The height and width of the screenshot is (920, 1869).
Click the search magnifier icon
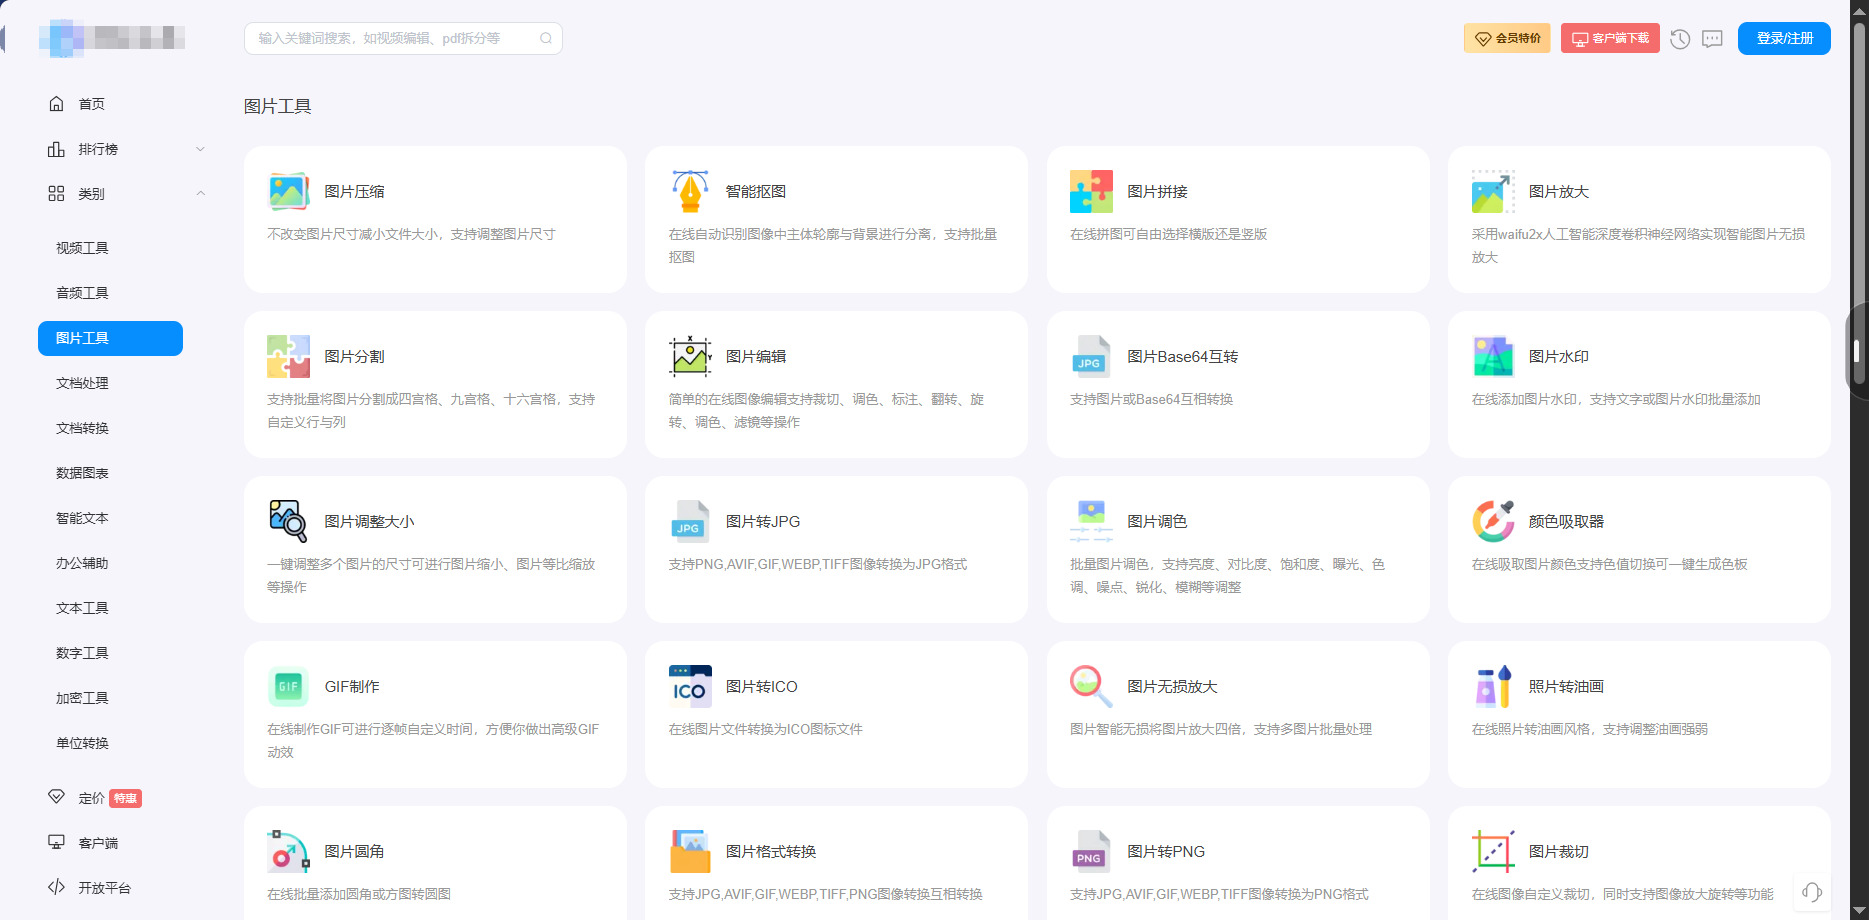click(546, 38)
